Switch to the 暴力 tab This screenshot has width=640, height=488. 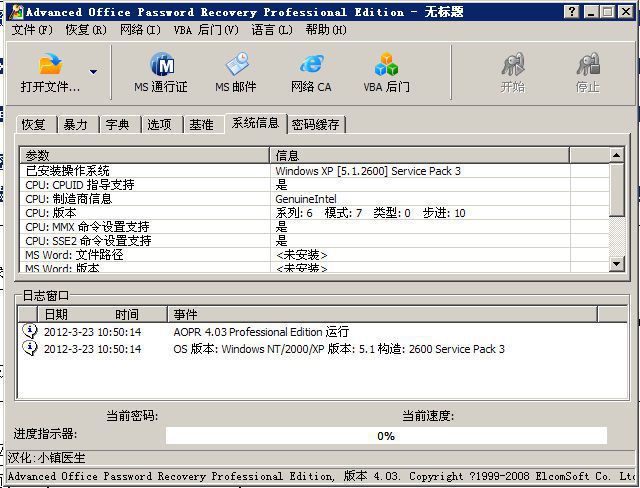[76, 124]
